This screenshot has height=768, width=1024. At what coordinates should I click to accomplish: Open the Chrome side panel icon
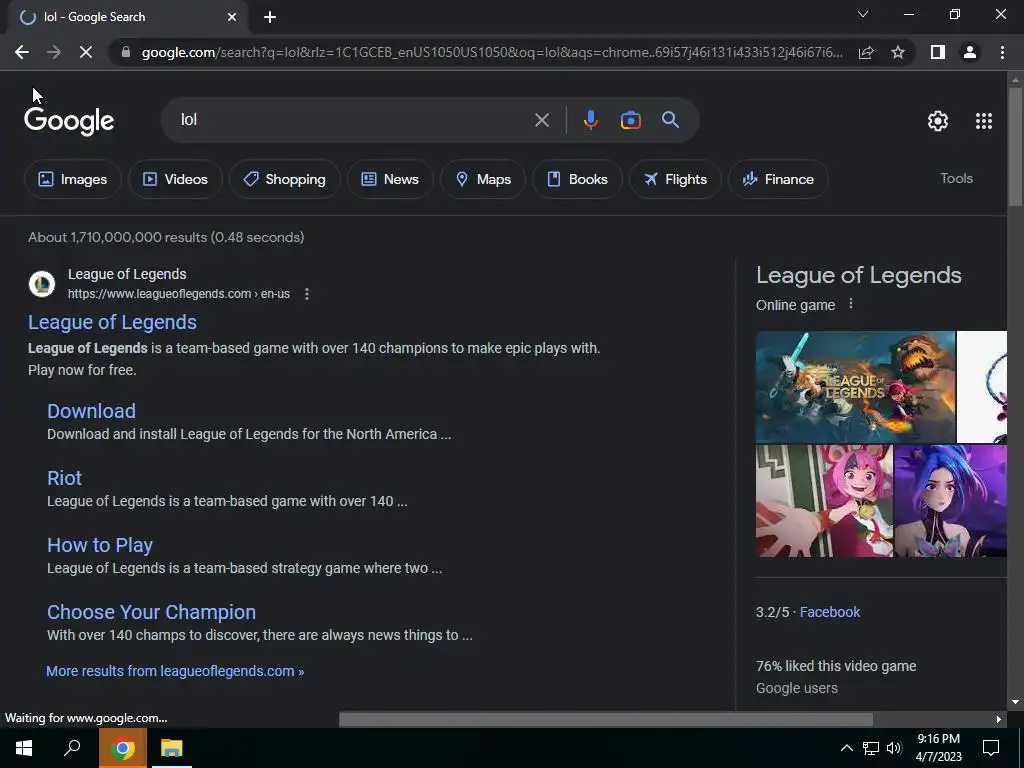point(938,52)
